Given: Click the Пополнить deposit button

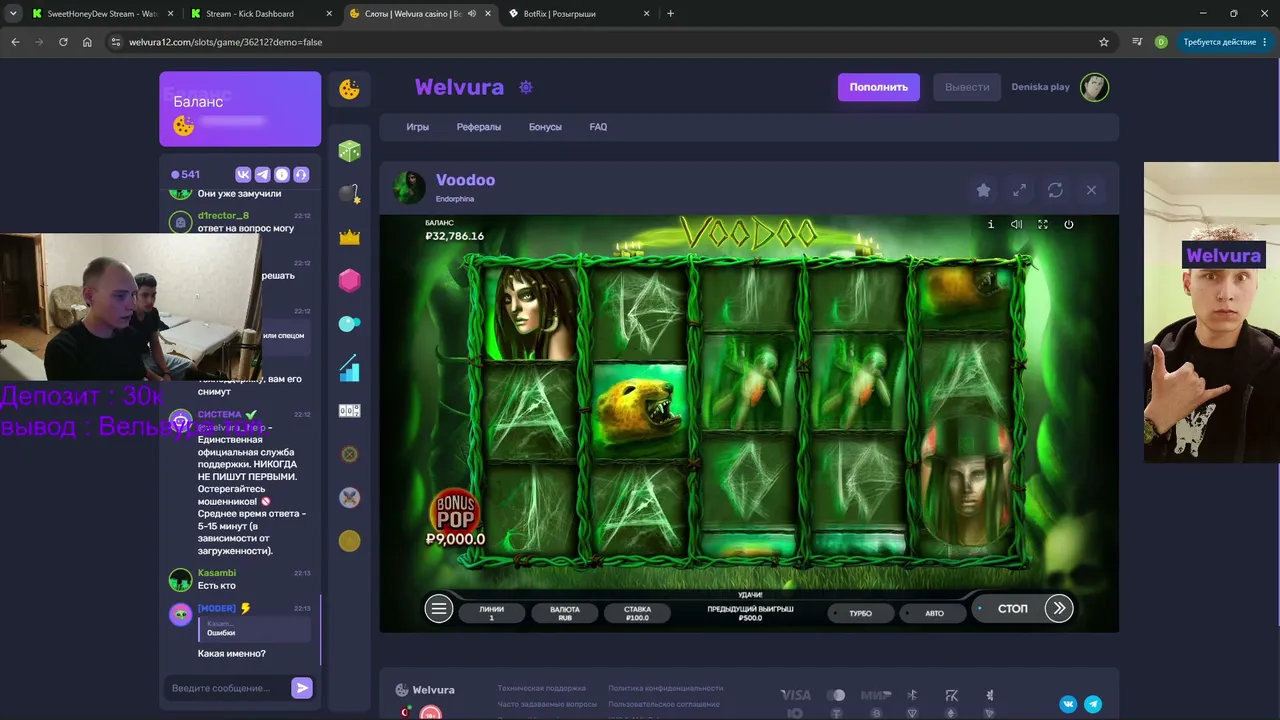Looking at the screenshot, I should 879,87.
